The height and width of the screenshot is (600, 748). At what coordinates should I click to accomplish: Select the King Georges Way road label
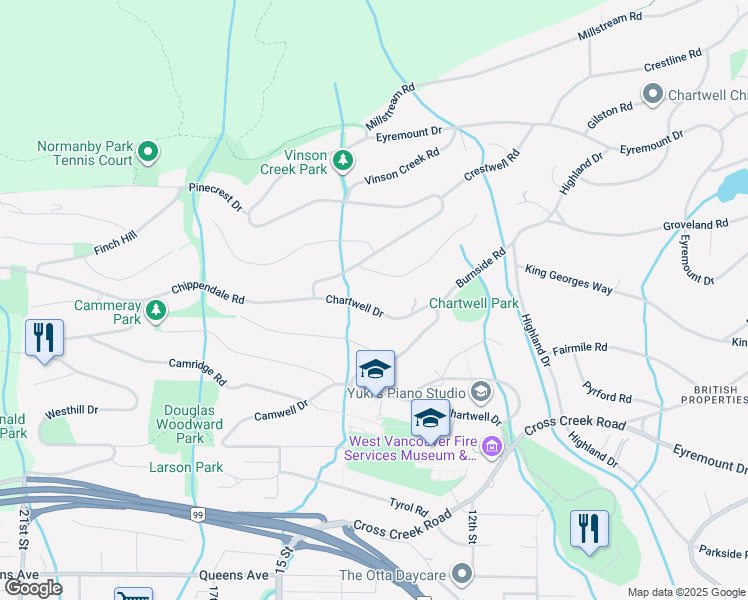coord(569,280)
